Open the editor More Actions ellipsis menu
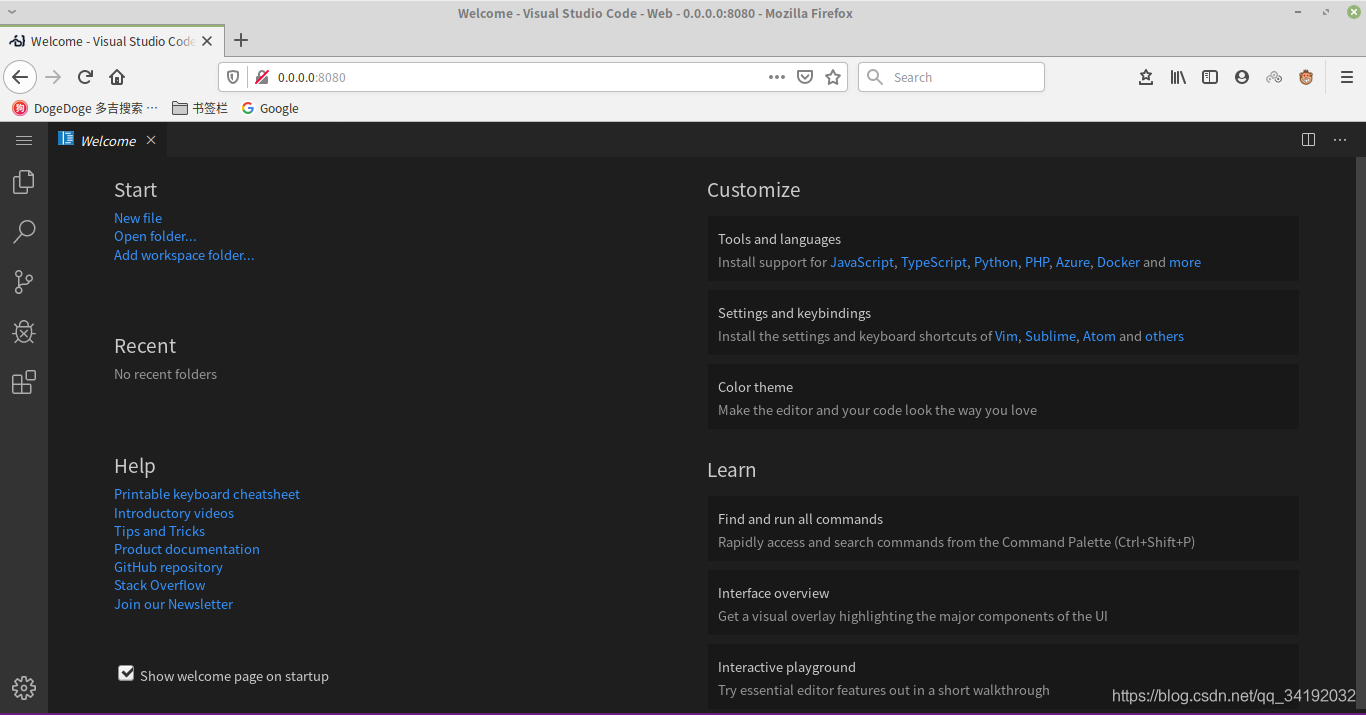 click(1340, 140)
